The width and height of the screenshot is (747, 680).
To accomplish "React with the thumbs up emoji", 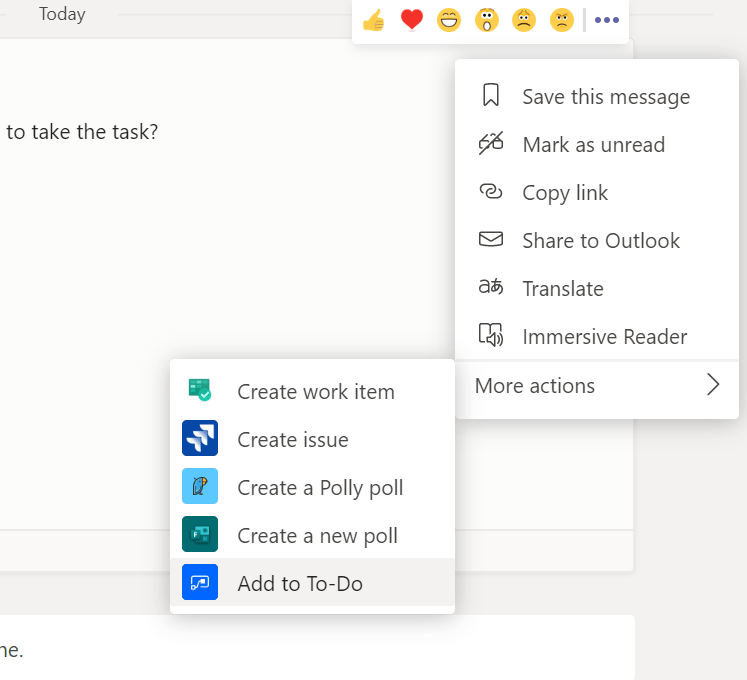I will 374,20.
